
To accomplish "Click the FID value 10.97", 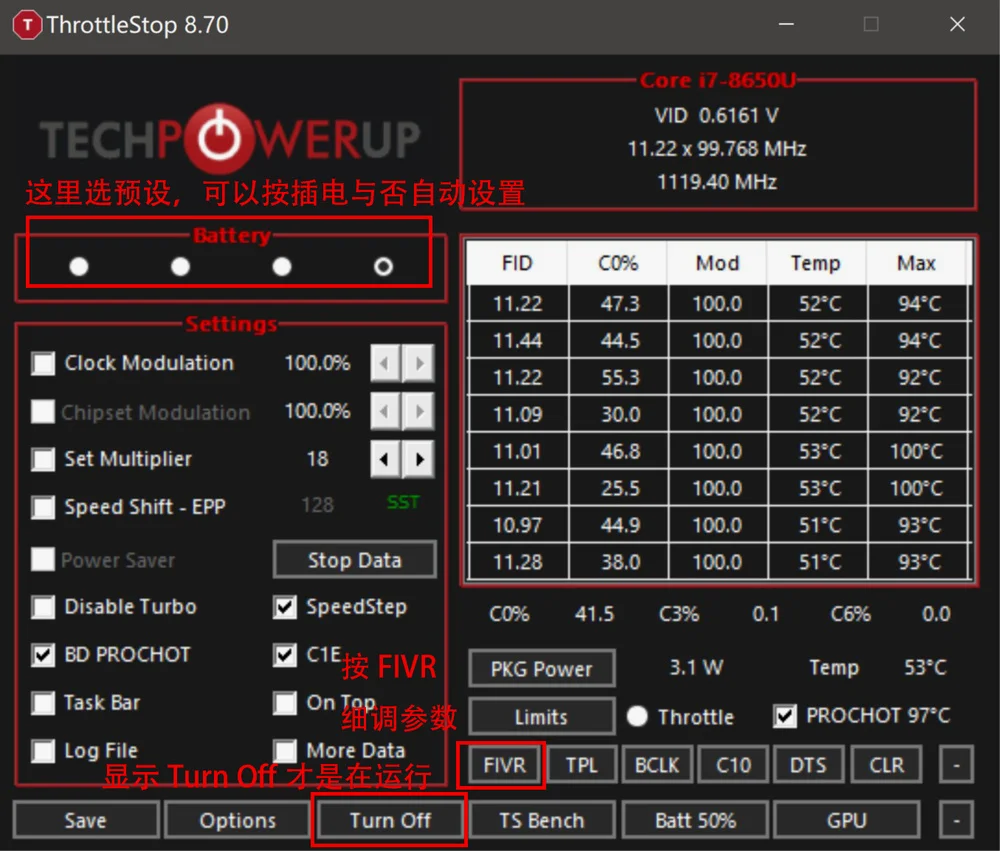I will click(x=517, y=526).
